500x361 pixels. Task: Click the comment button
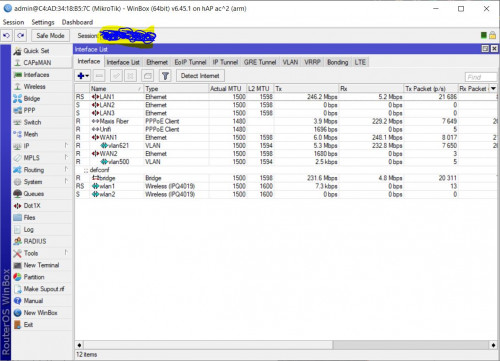coord(148,76)
